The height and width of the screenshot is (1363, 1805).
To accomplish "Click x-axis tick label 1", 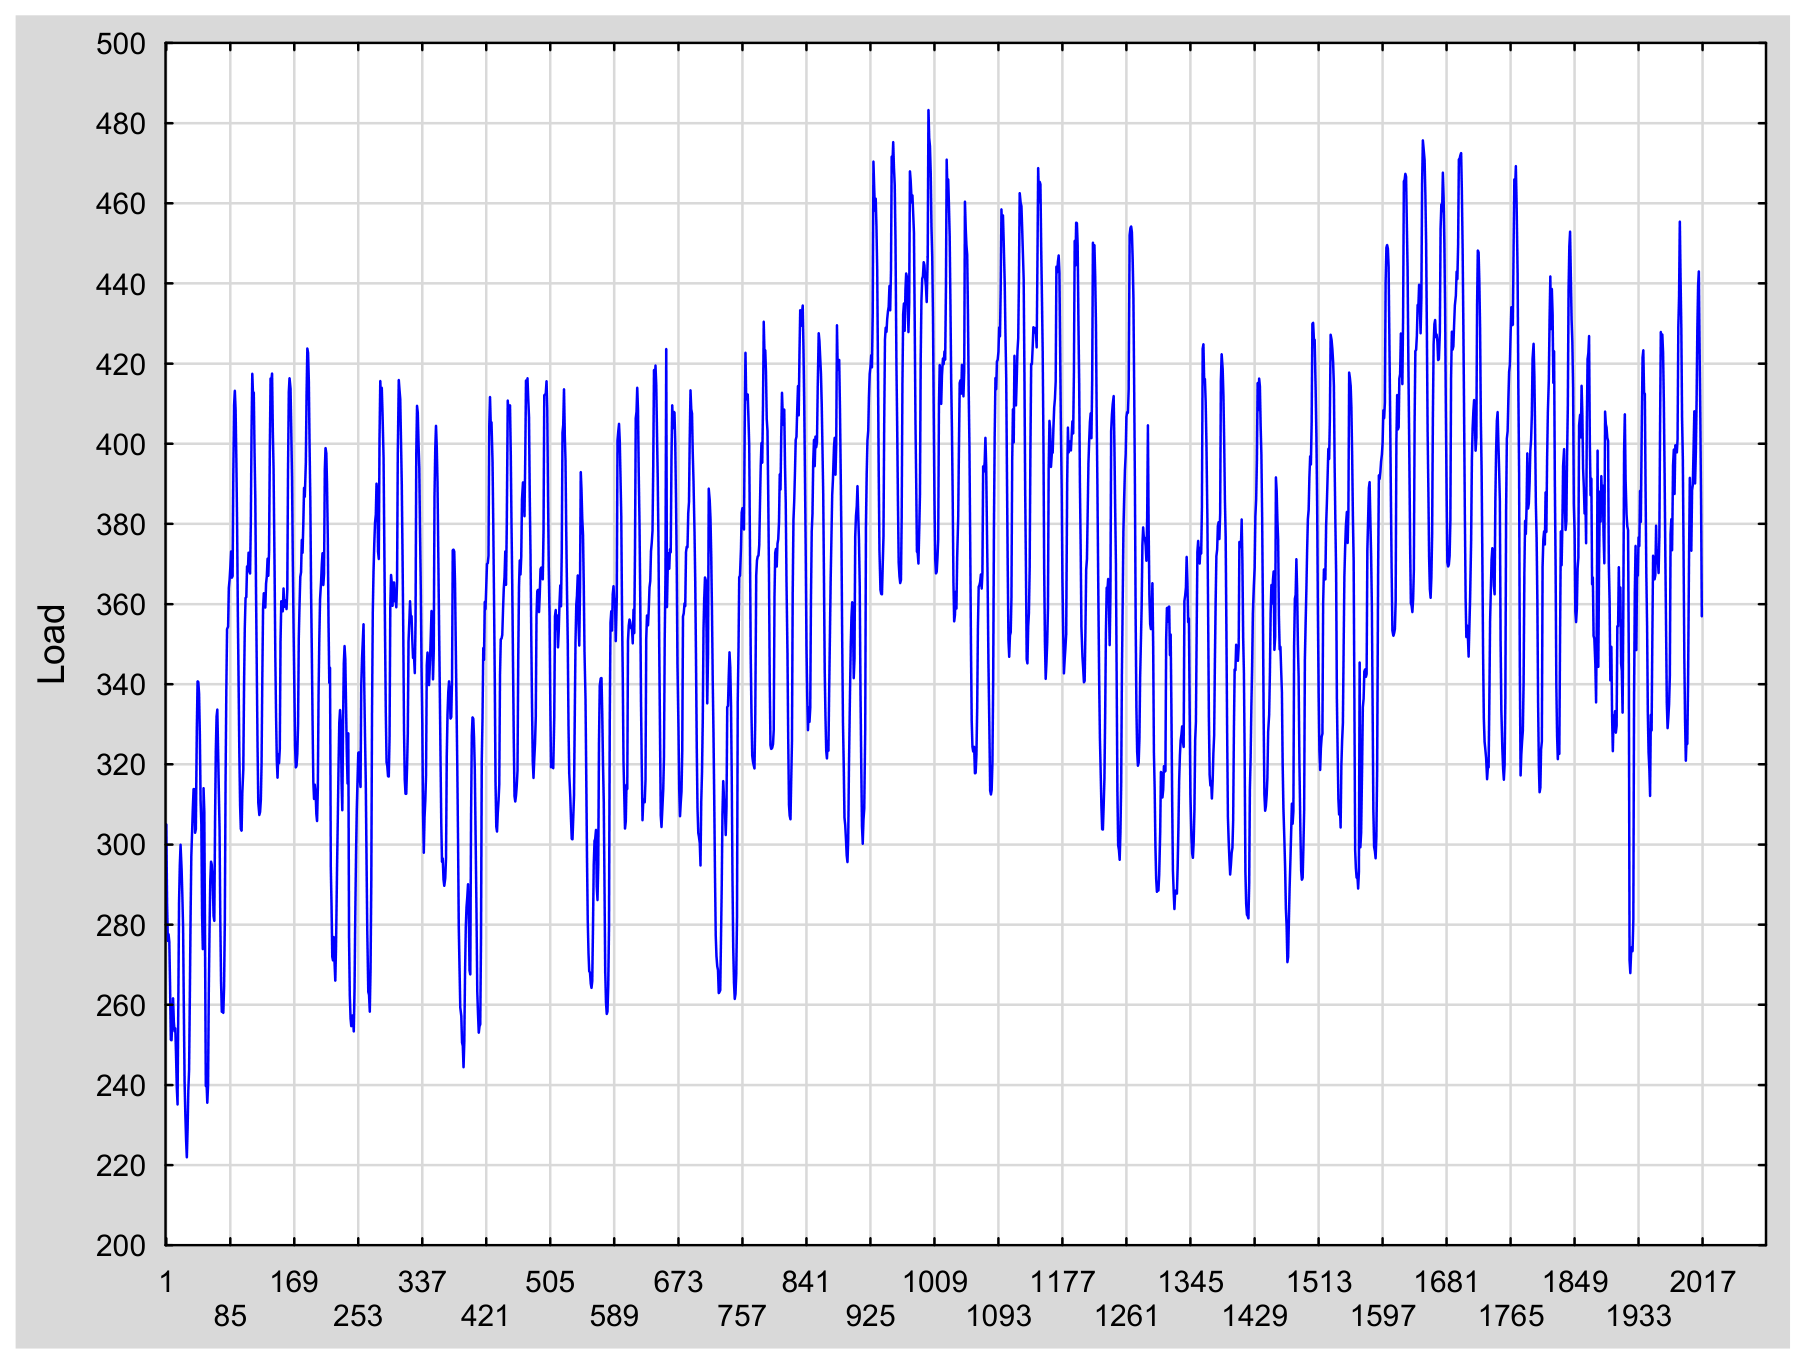I will (166, 1282).
